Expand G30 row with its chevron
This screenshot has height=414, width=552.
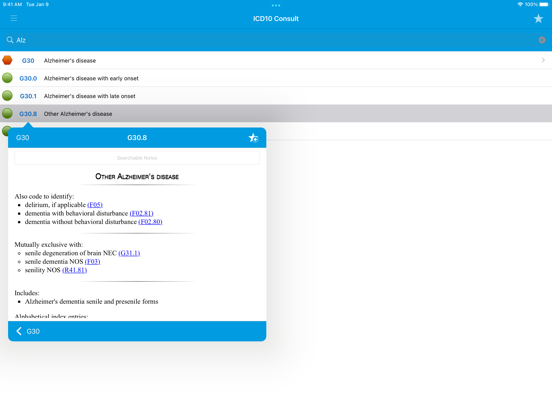pyautogui.click(x=543, y=60)
